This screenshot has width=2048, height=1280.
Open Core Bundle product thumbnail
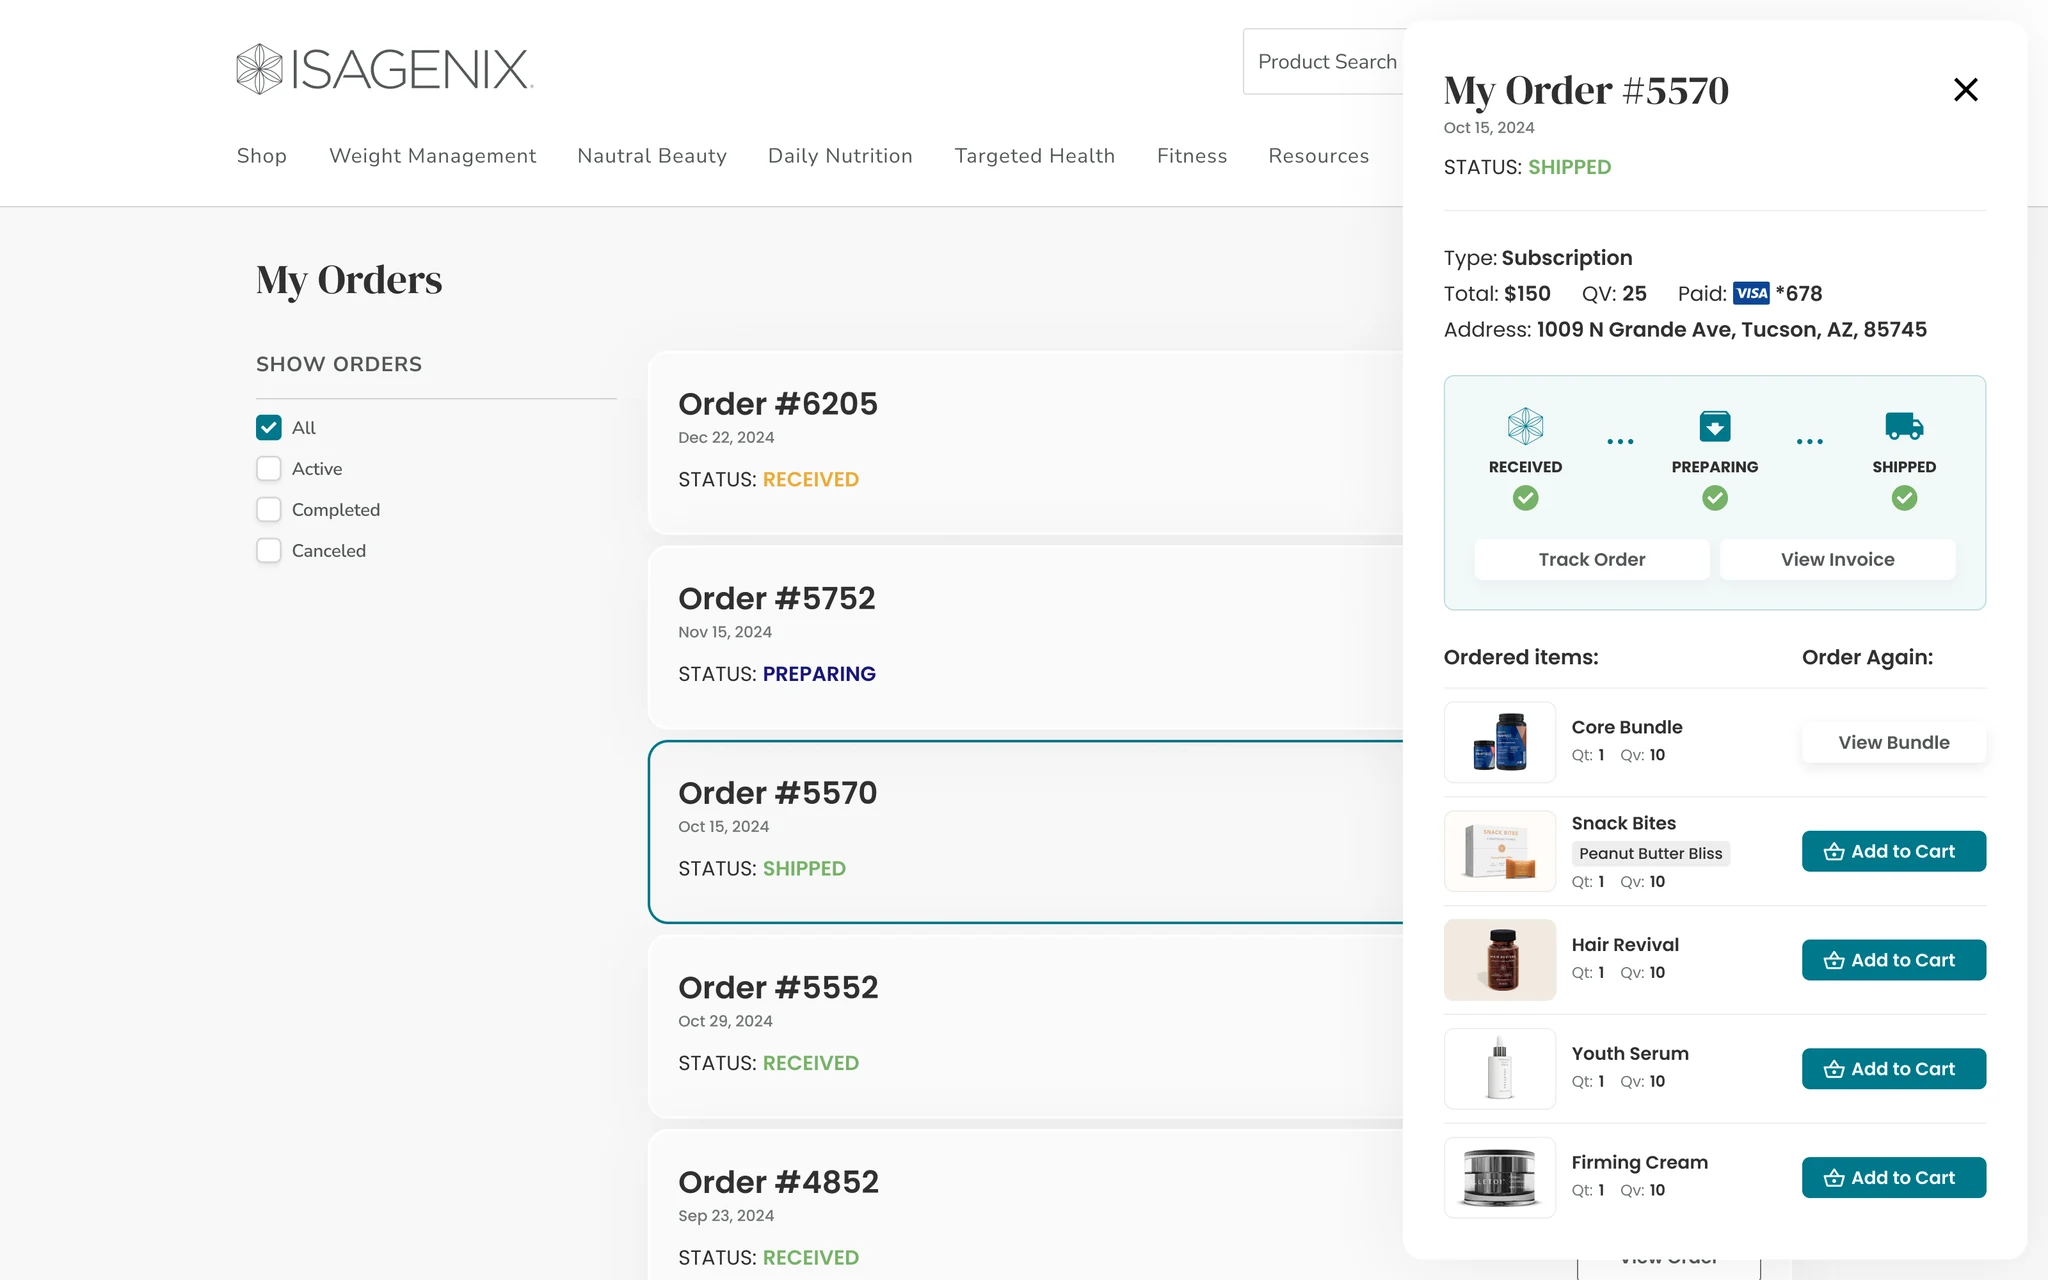tap(1499, 742)
